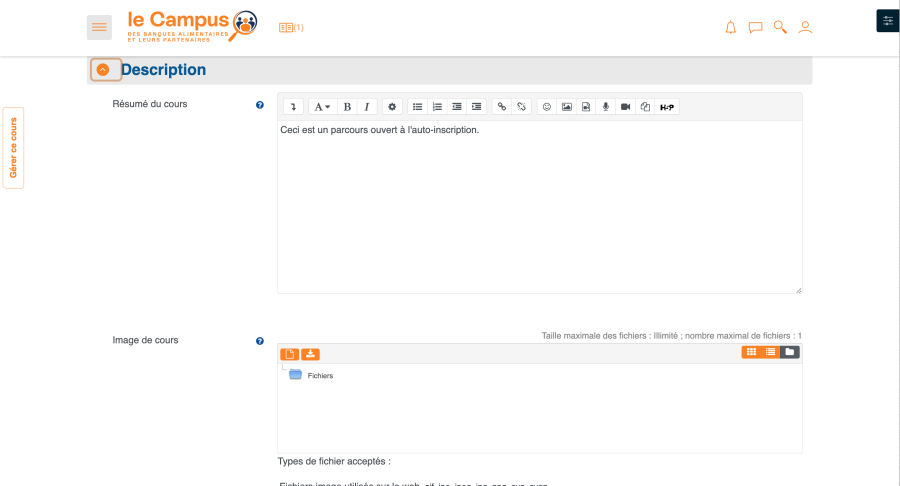
Task: Click the record audio microphone icon
Action: 605,106
